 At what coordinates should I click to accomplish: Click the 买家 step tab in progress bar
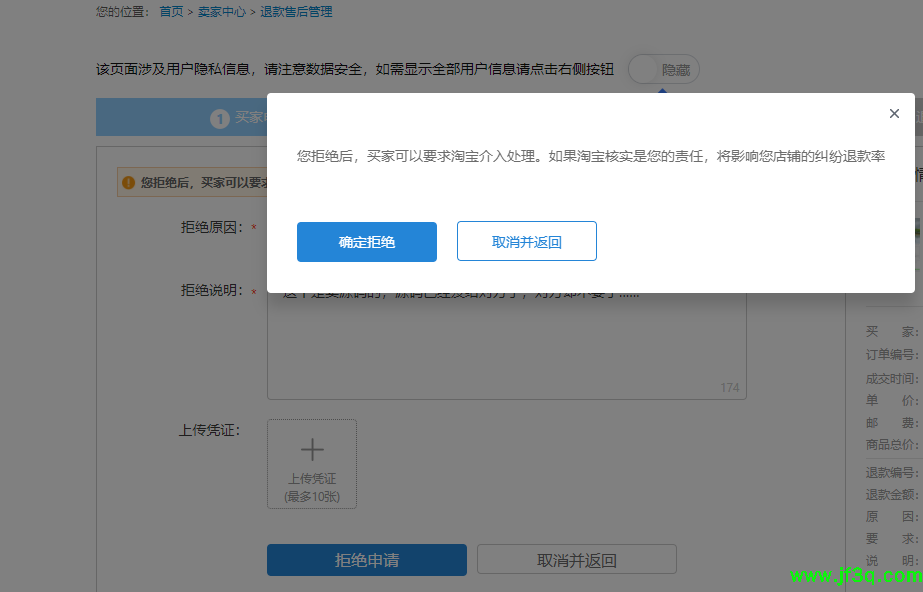250,118
